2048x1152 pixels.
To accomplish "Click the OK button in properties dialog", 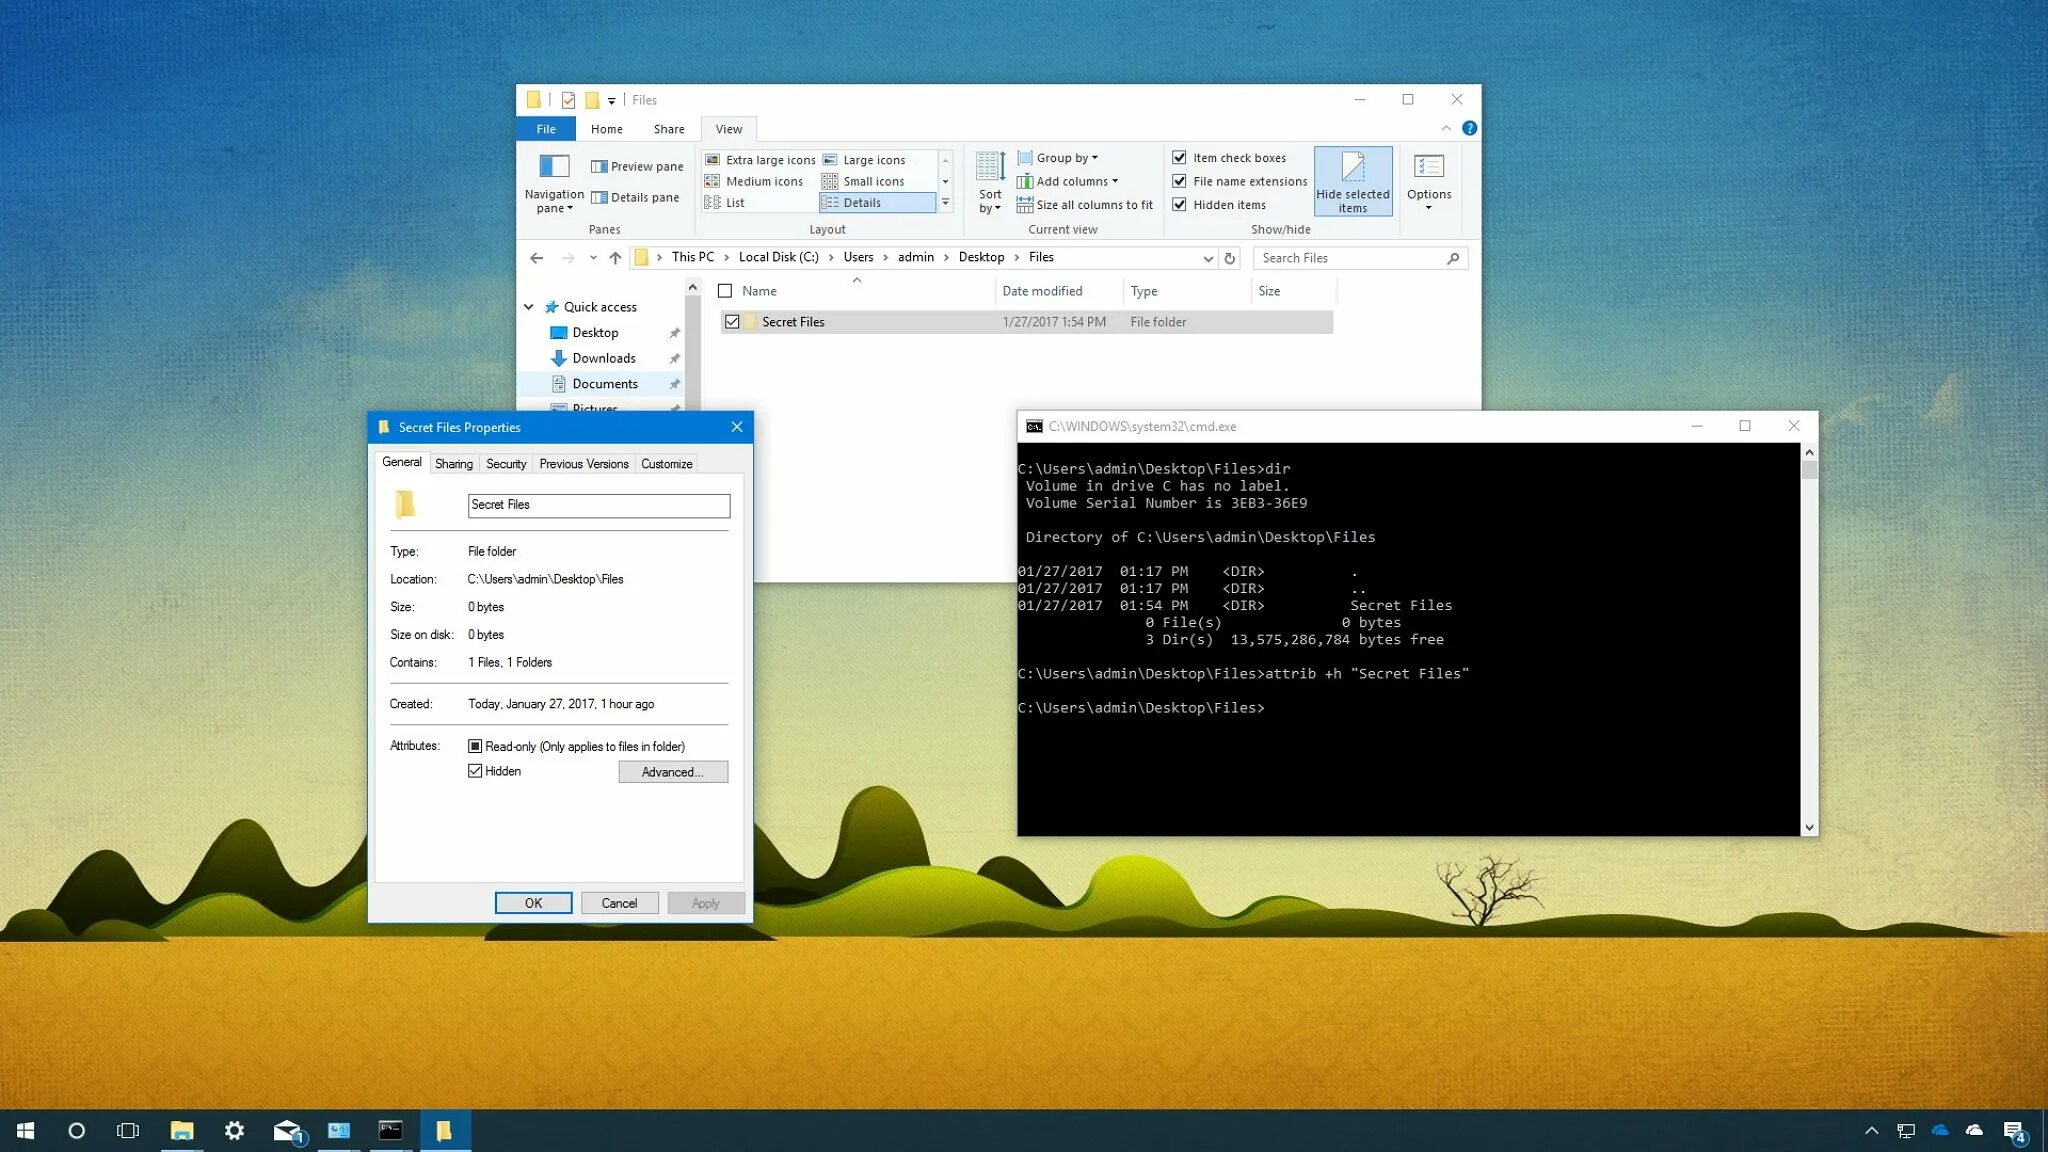I will [x=533, y=902].
